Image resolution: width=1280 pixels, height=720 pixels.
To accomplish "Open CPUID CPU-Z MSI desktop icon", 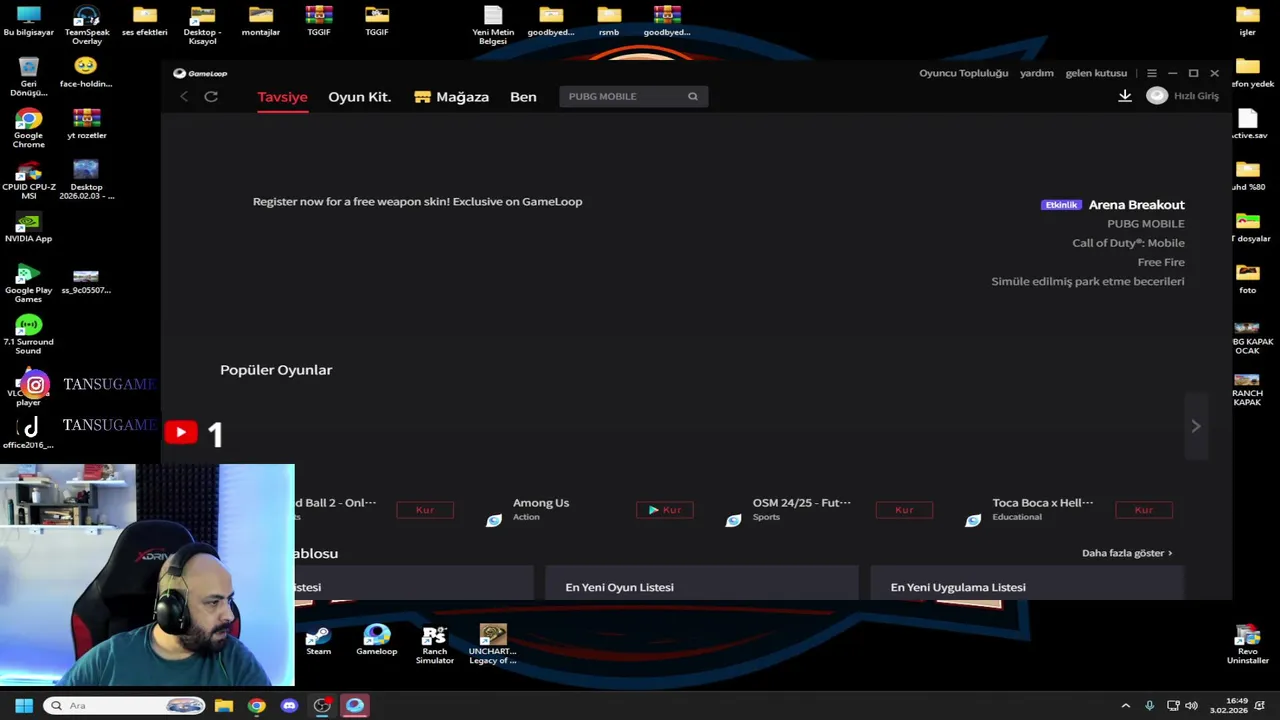I will (x=28, y=180).
